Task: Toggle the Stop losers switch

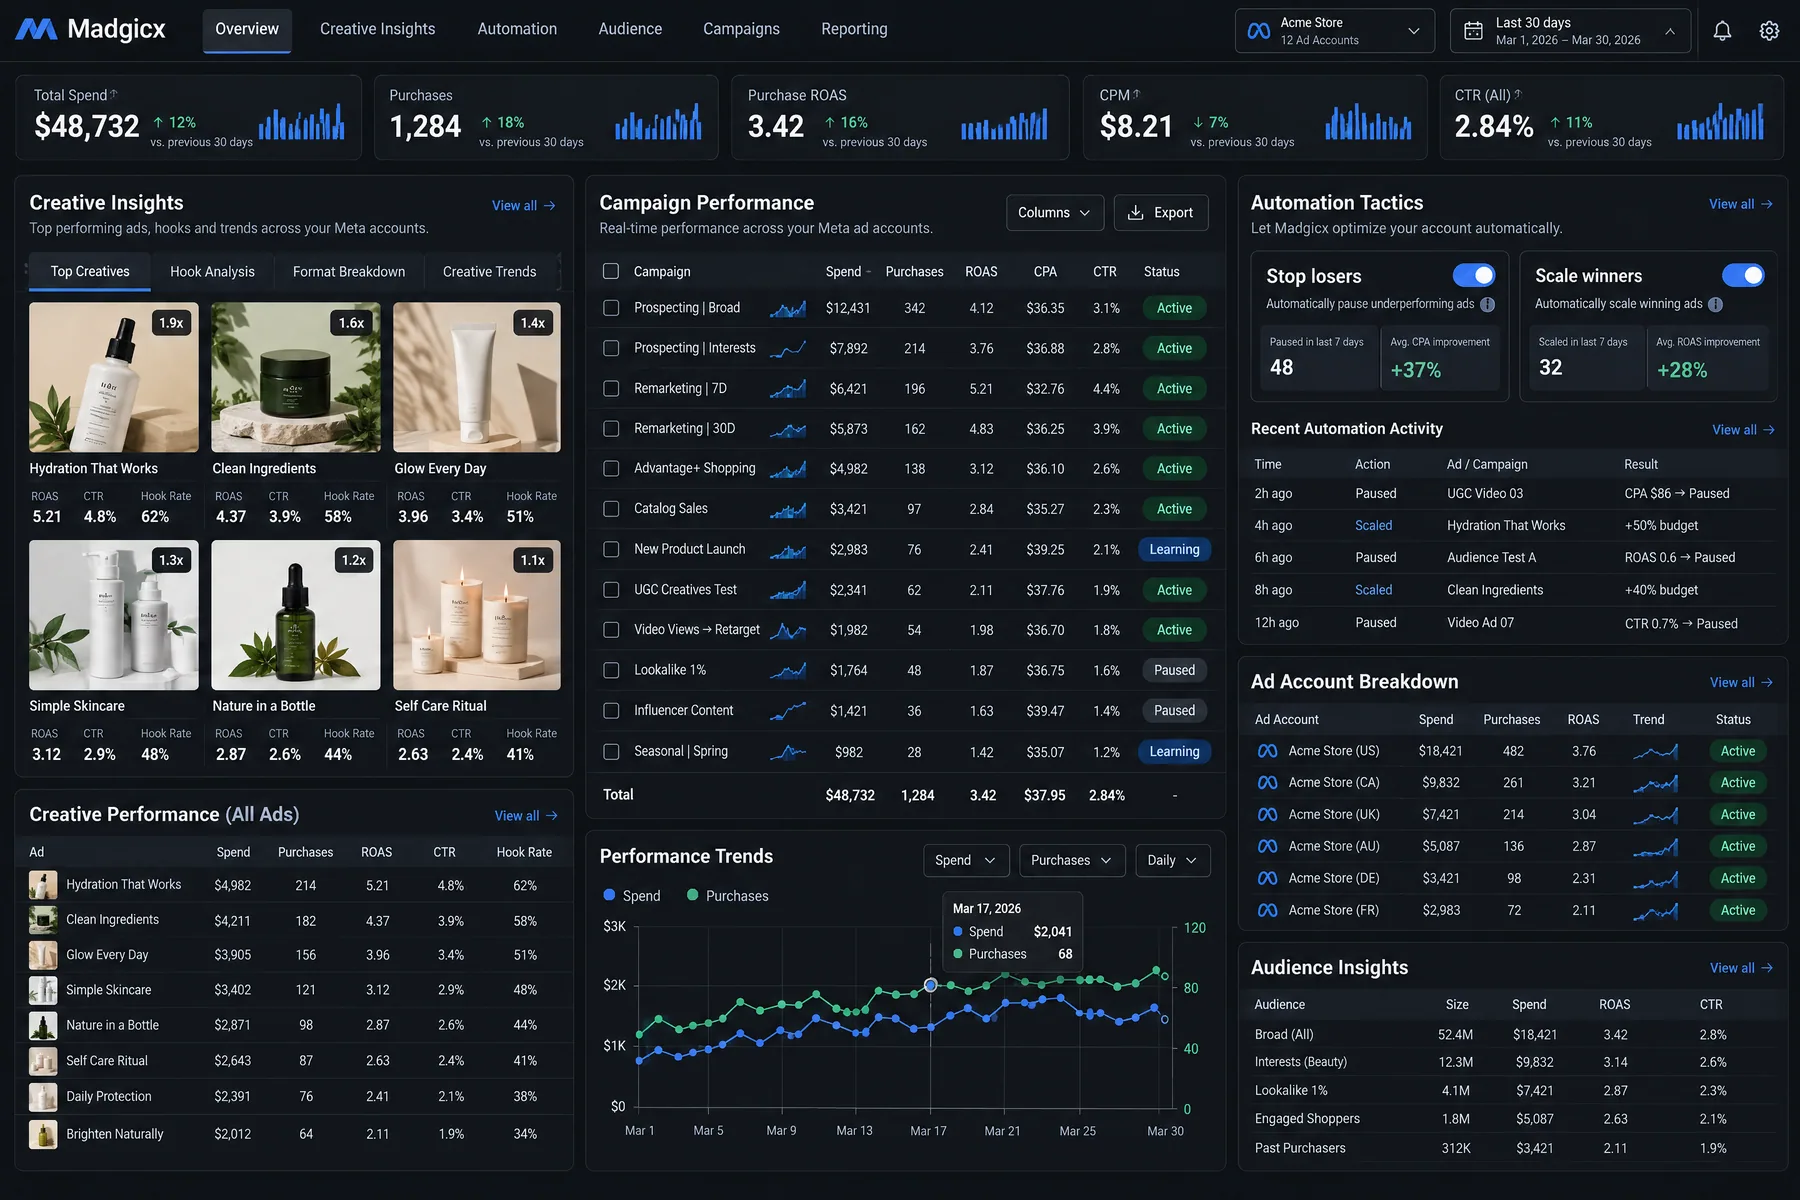Action: click(1474, 275)
